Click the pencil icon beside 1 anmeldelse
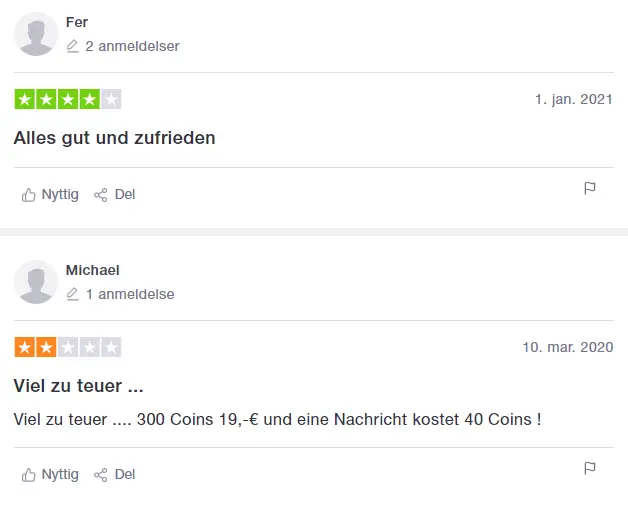 (x=72, y=294)
